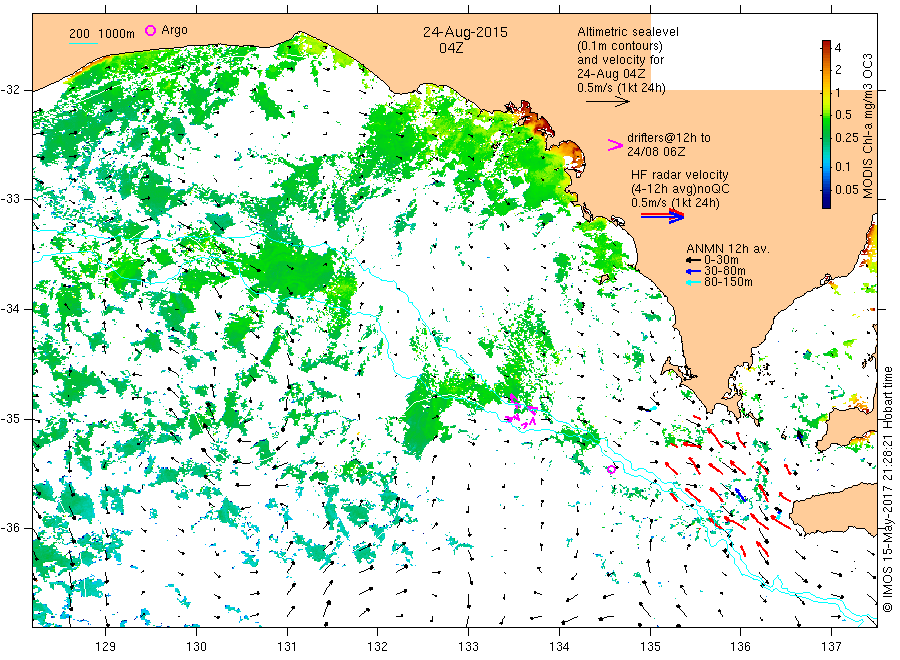
Task: Click the longitude label 133
Action: pos(468,647)
